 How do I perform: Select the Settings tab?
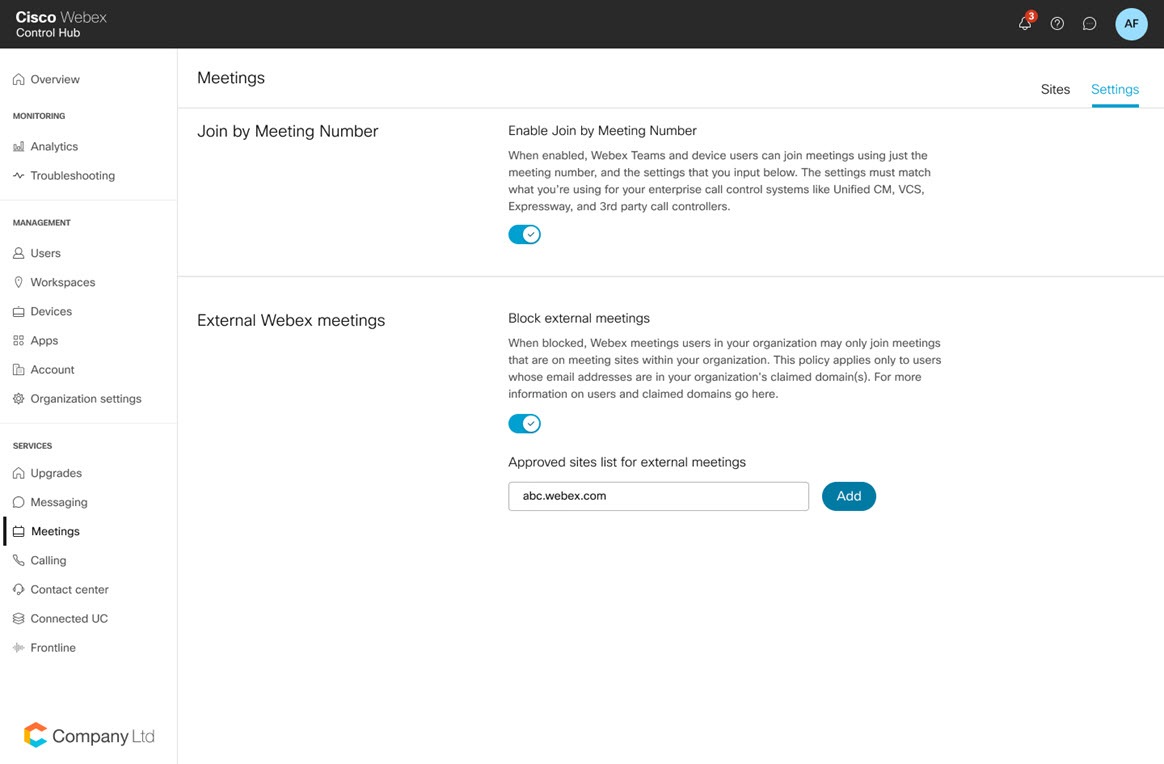(x=1115, y=90)
